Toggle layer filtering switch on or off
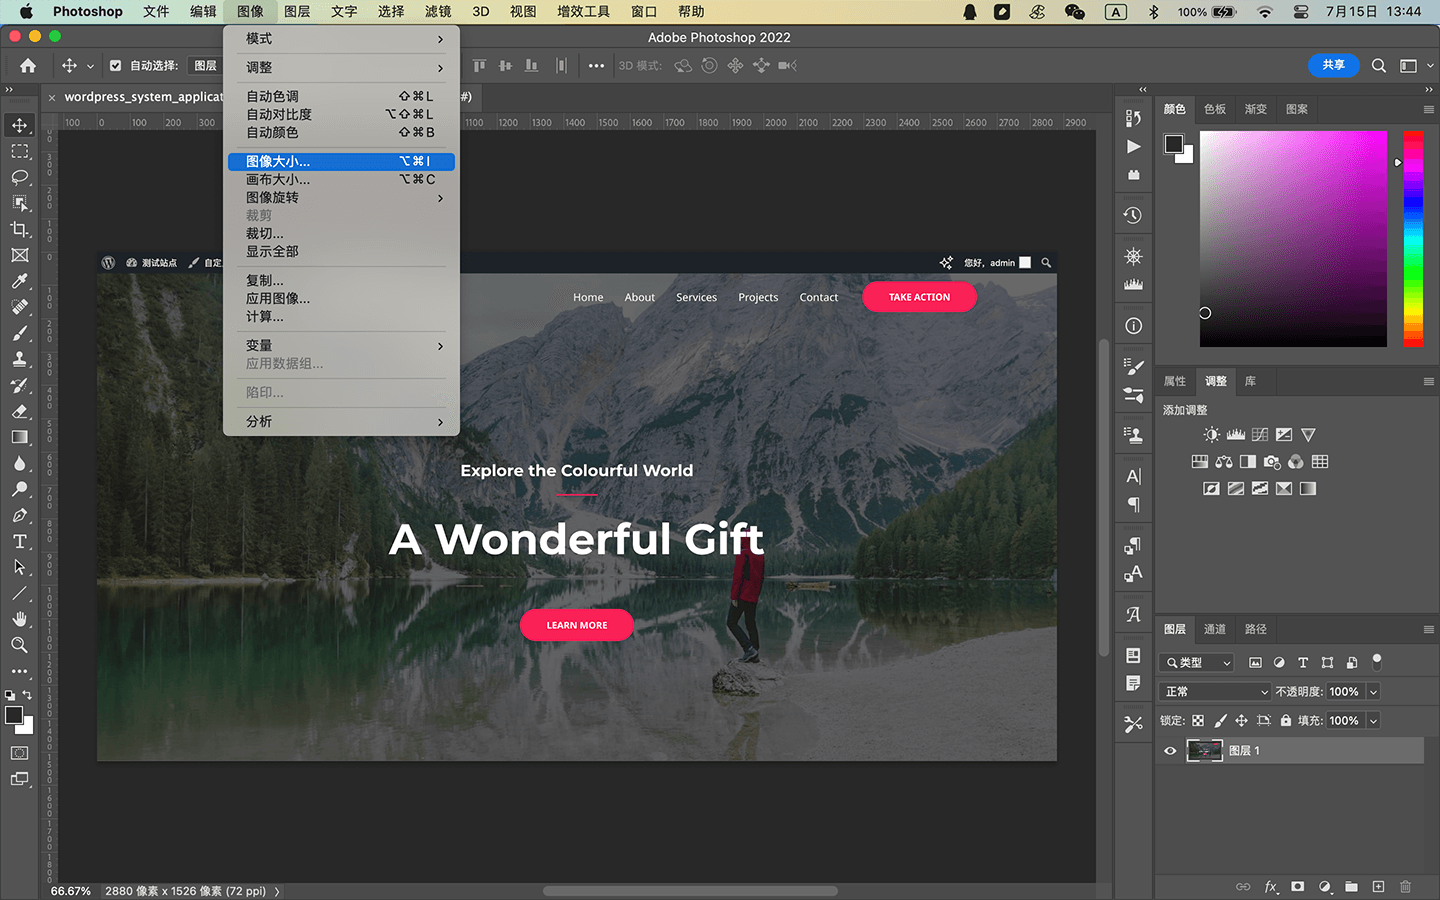The width and height of the screenshot is (1440, 900). pyautogui.click(x=1377, y=661)
